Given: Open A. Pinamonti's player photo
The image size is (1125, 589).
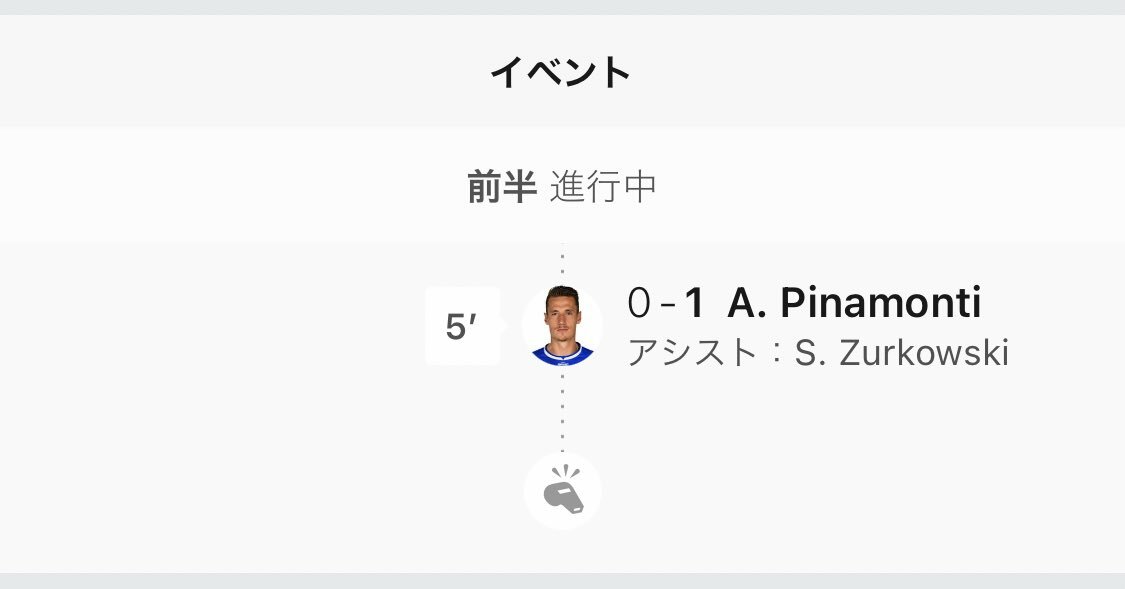Looking at the screenshot, I should (x=562, y=326).
